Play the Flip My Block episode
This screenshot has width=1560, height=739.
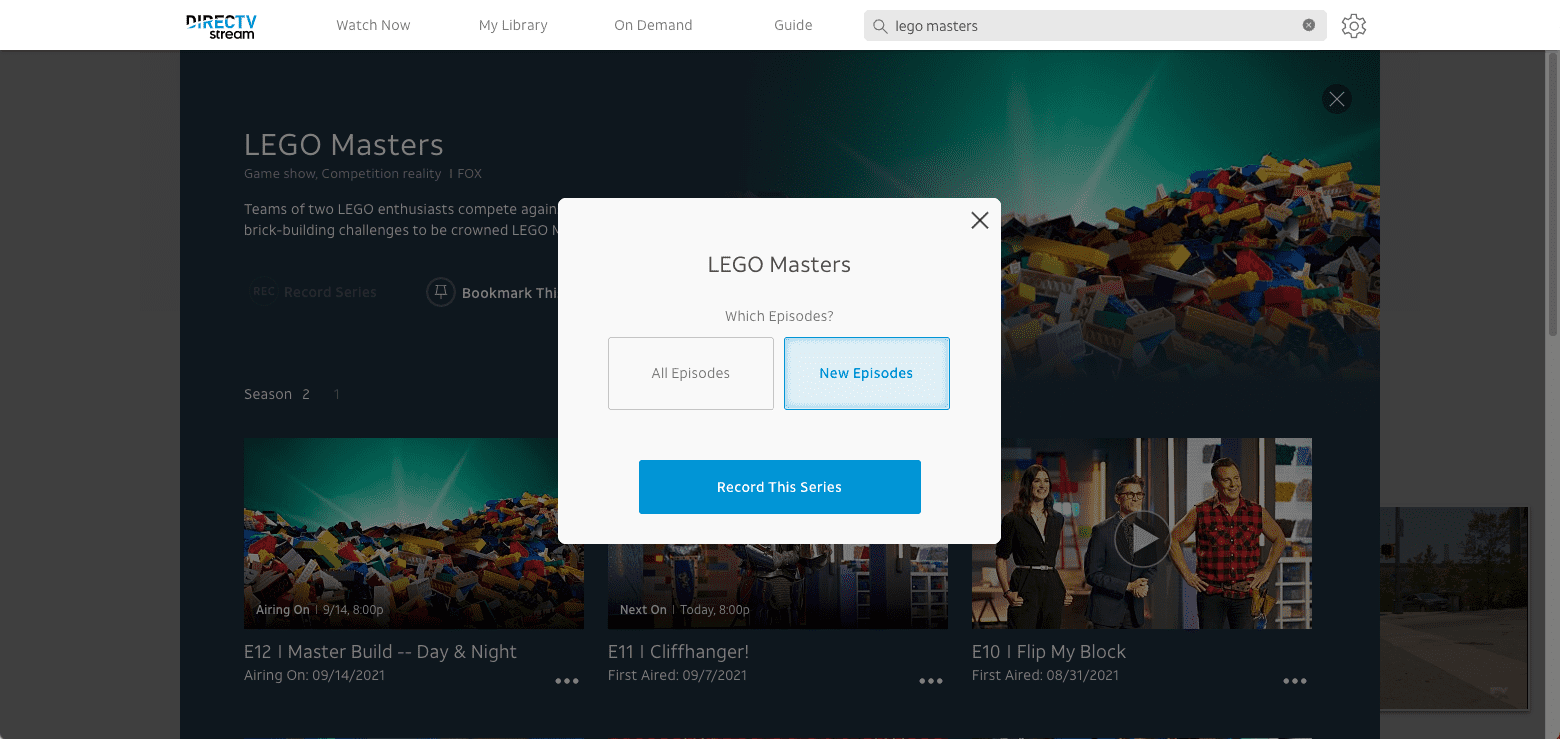[x=1142, y=539]
